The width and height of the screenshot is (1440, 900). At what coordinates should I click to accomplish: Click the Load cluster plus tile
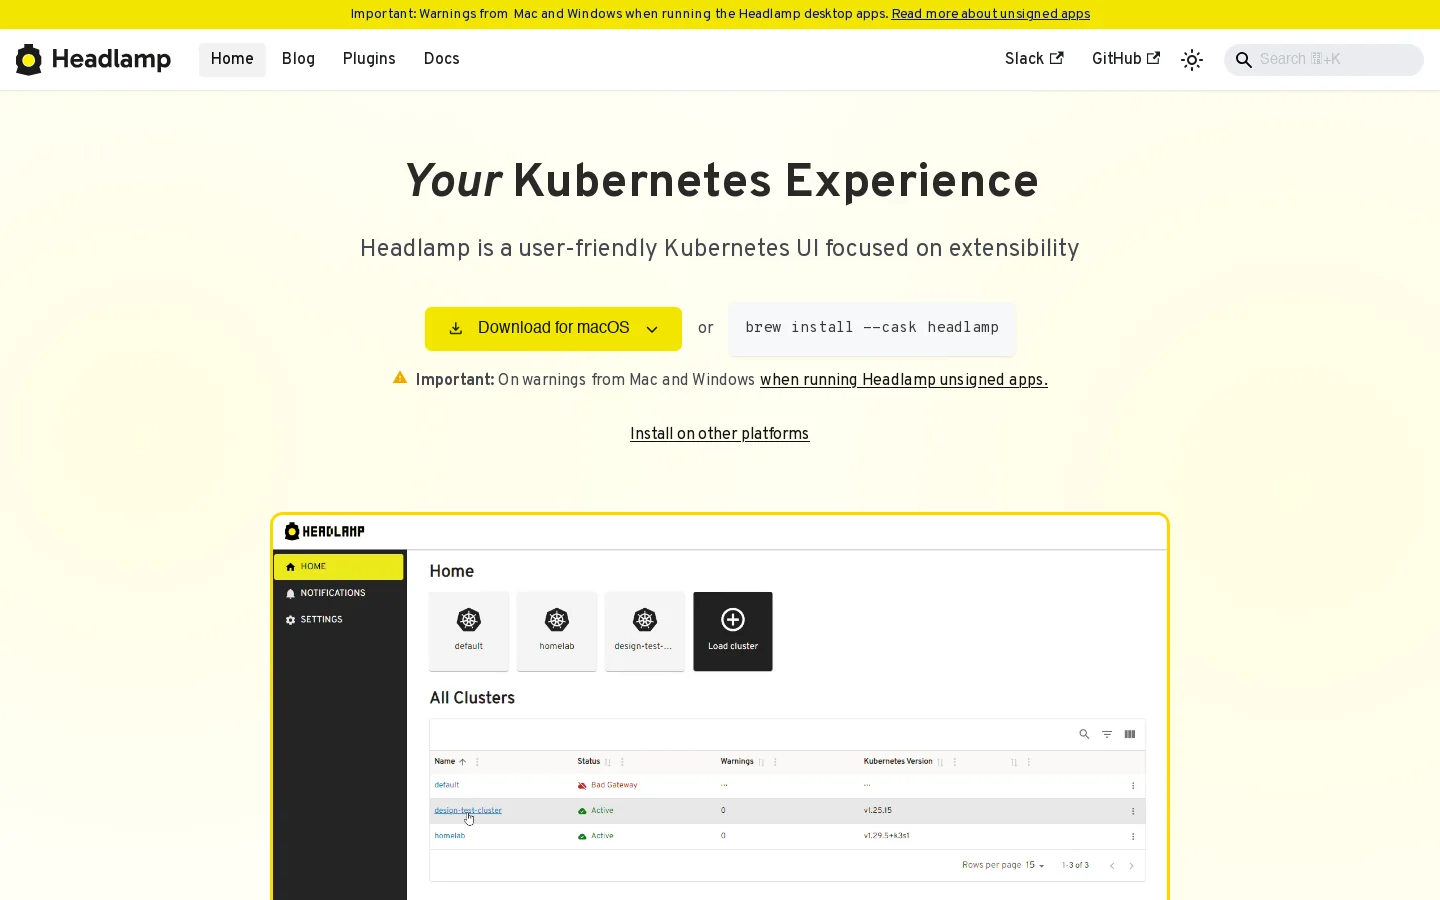click(x=733, y=631)
